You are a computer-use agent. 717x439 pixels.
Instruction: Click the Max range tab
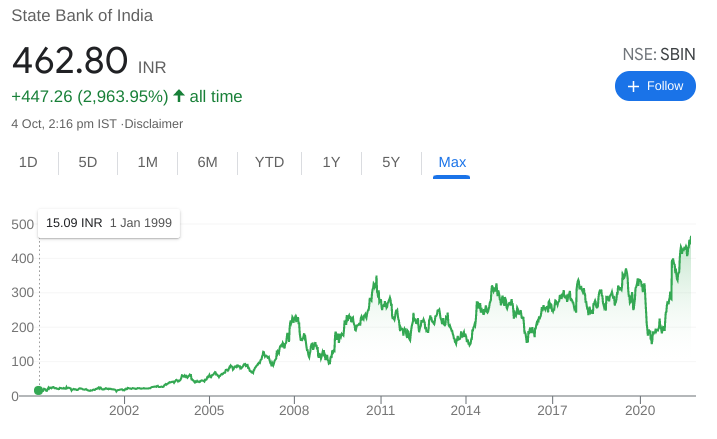click(452, 162)
